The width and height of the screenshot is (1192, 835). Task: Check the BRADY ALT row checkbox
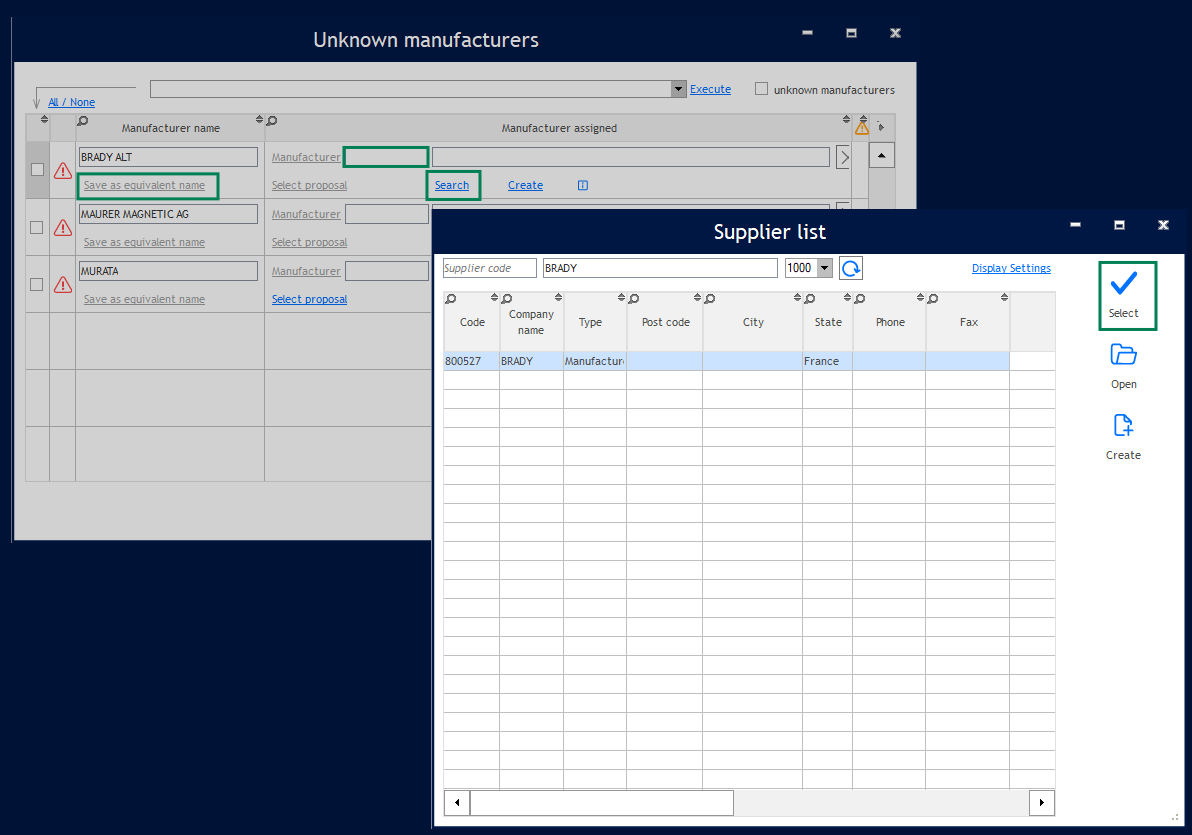coord(37,170)
